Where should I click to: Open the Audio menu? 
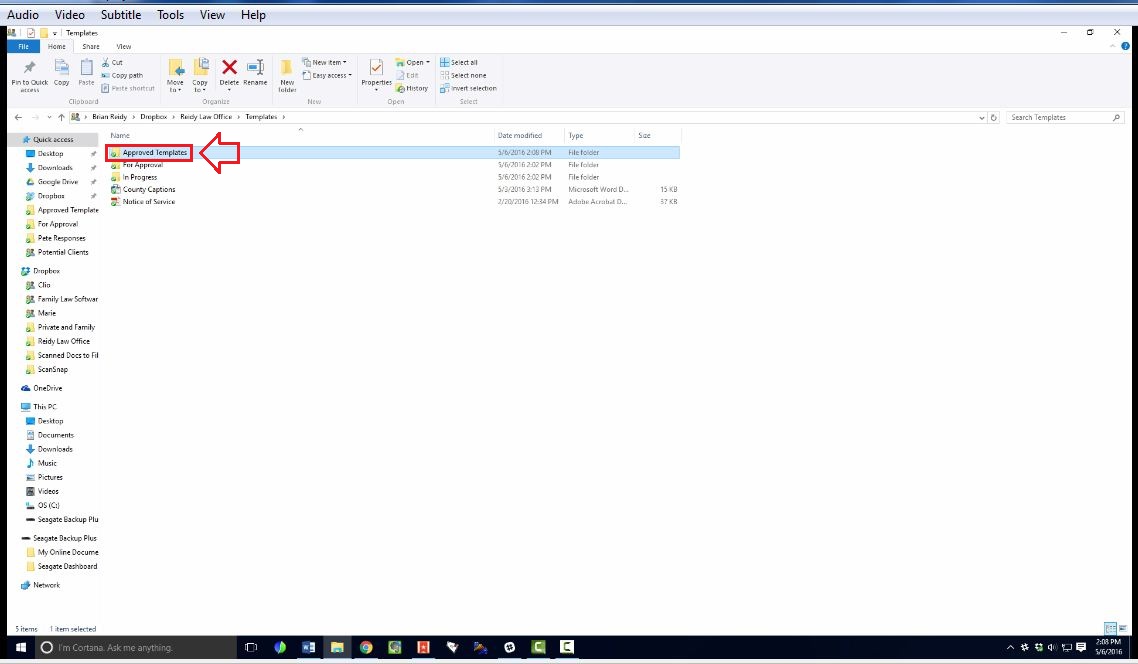click(x=22, y=15)
